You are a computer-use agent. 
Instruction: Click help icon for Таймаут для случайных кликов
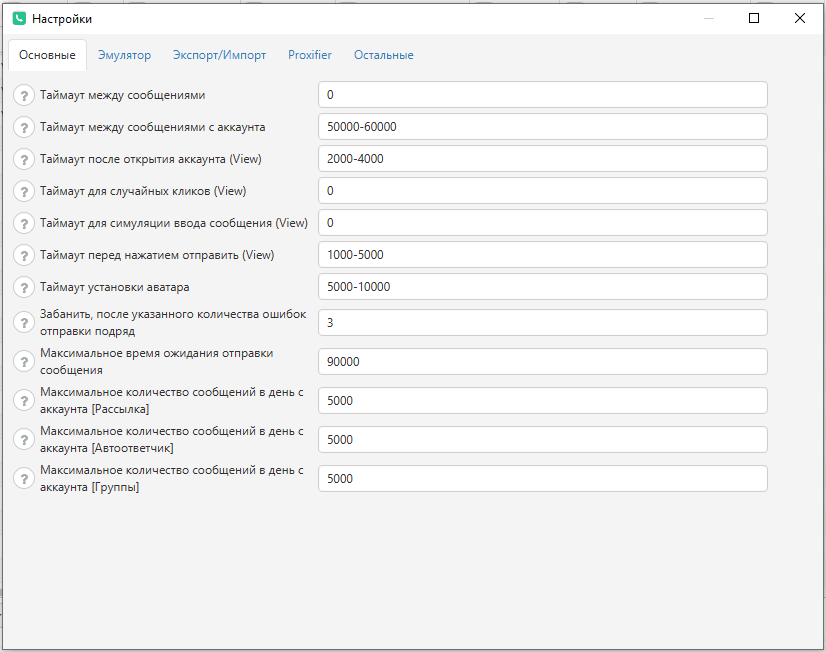pos(24,191)
